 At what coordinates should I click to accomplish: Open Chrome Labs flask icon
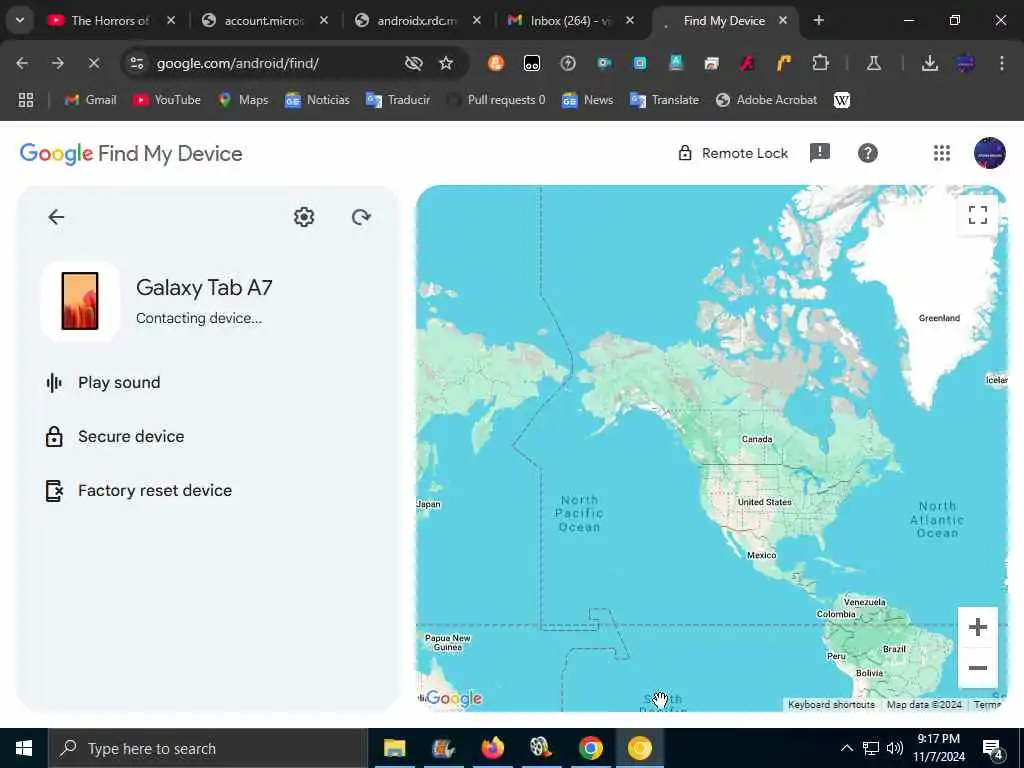tap(873, 63)
